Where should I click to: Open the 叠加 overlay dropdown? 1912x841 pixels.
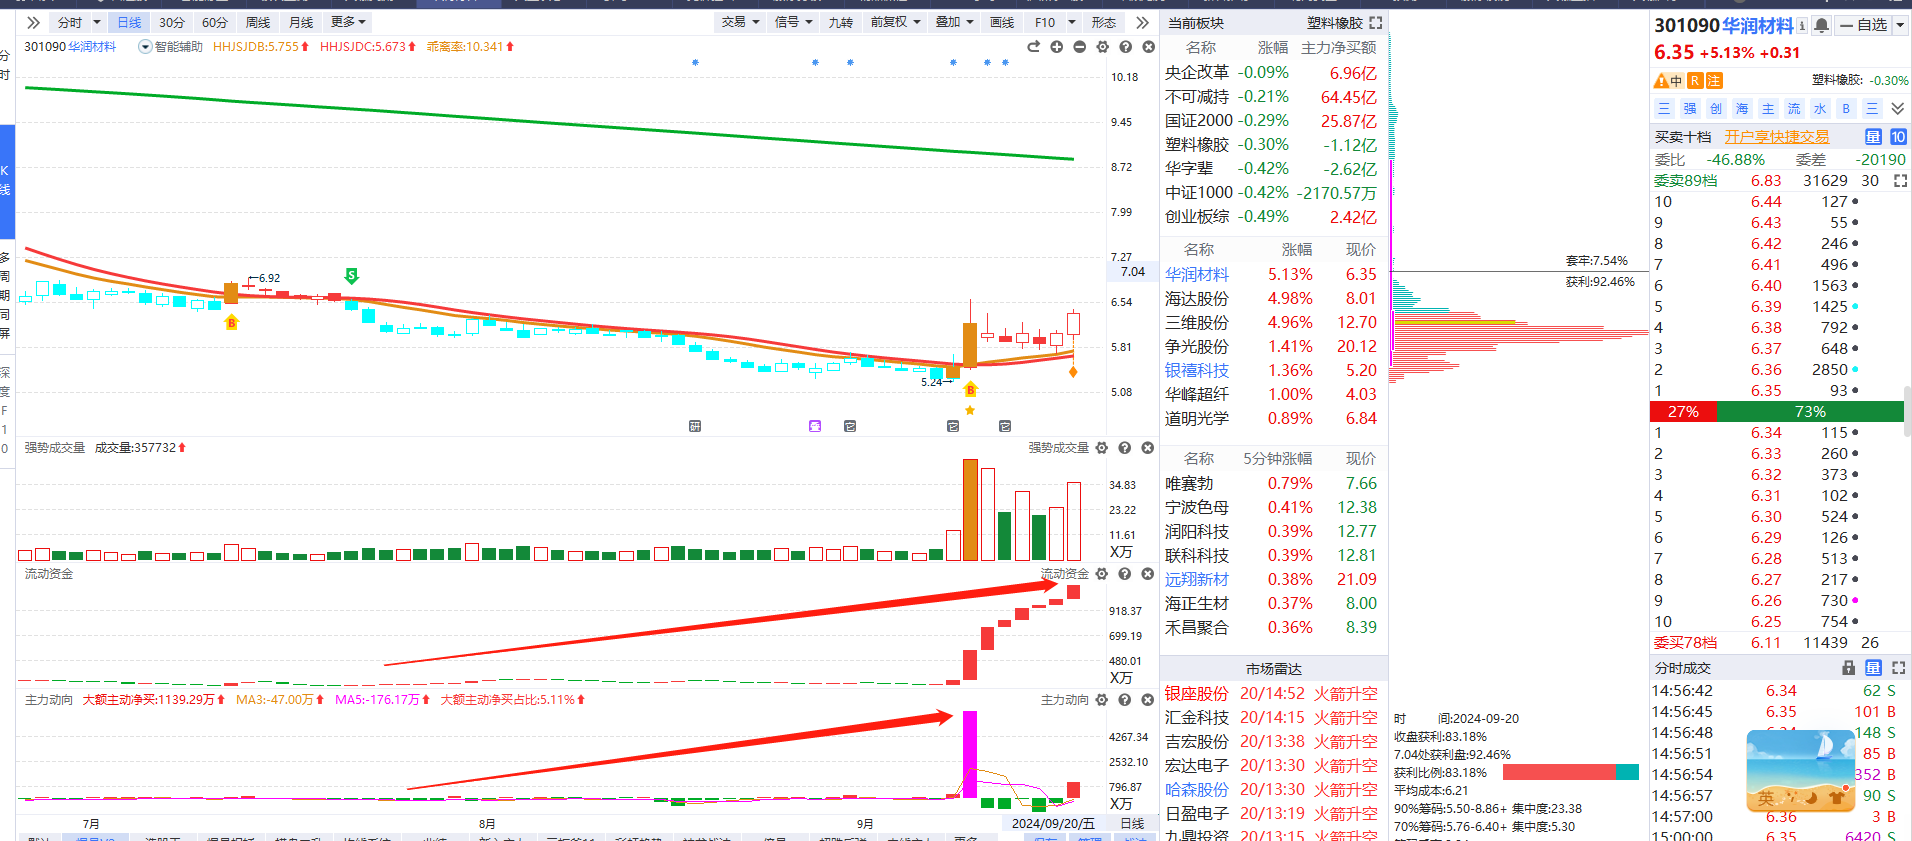955,22
